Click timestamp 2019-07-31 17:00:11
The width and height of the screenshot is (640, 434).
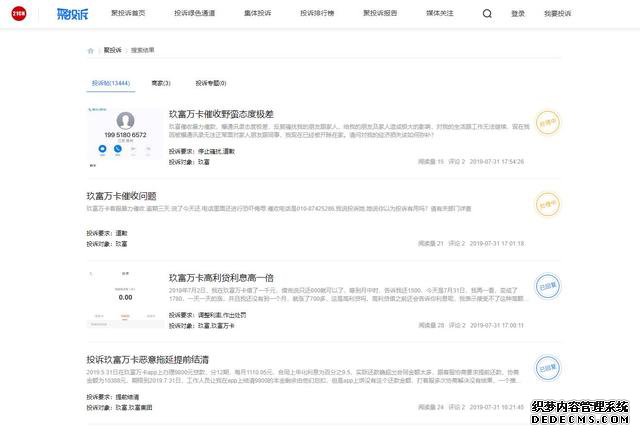pos(497,325)
